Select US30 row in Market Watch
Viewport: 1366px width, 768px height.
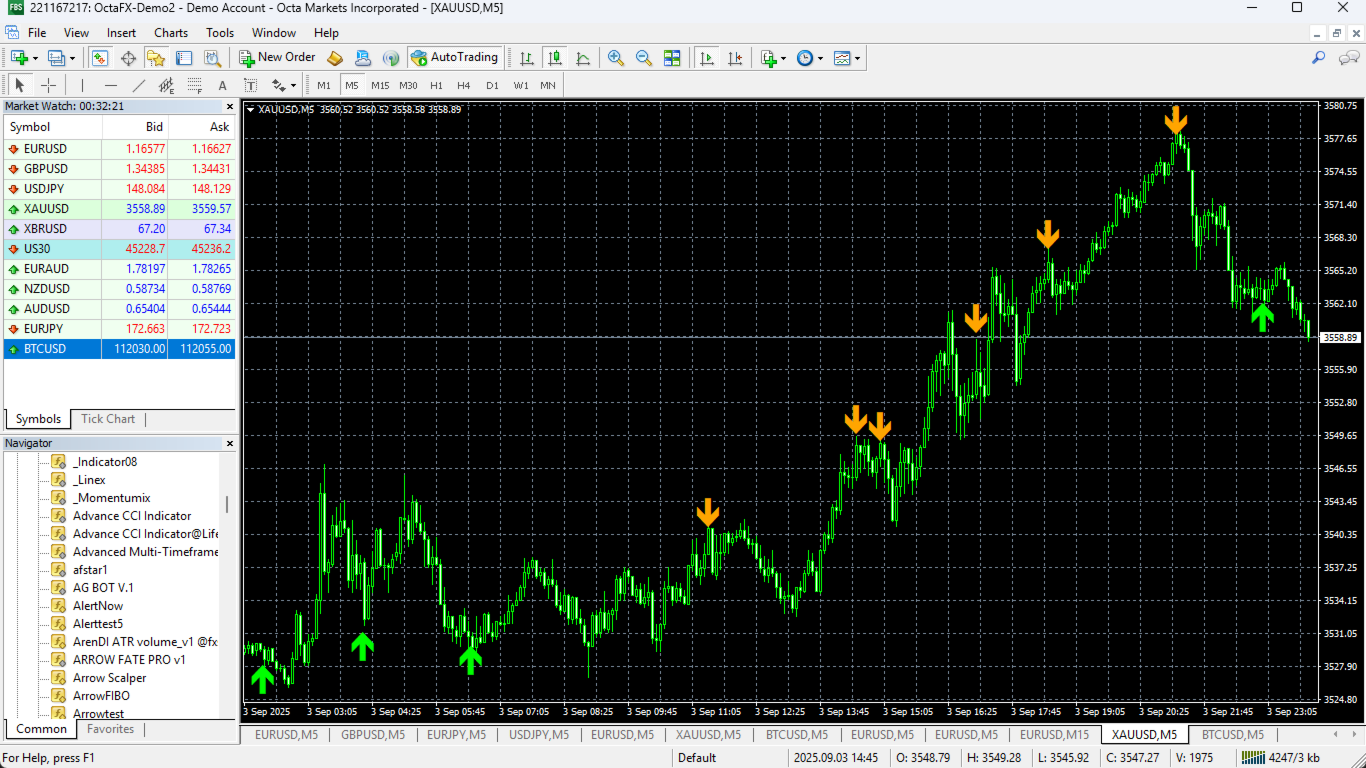point(120,248)
